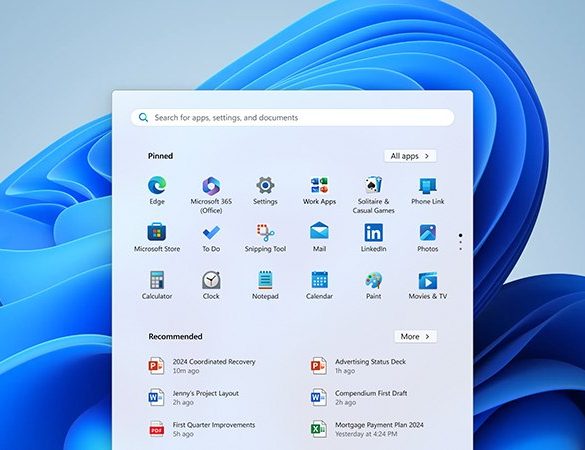Image resolution: width=585 pixels, height=450 pixels.
Task: Open Movies & TV app
Action: click(x=428, y=285)
